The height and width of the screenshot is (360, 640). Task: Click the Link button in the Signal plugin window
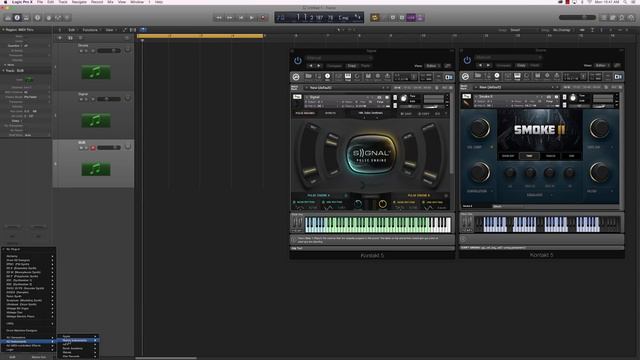pos(448,66)
